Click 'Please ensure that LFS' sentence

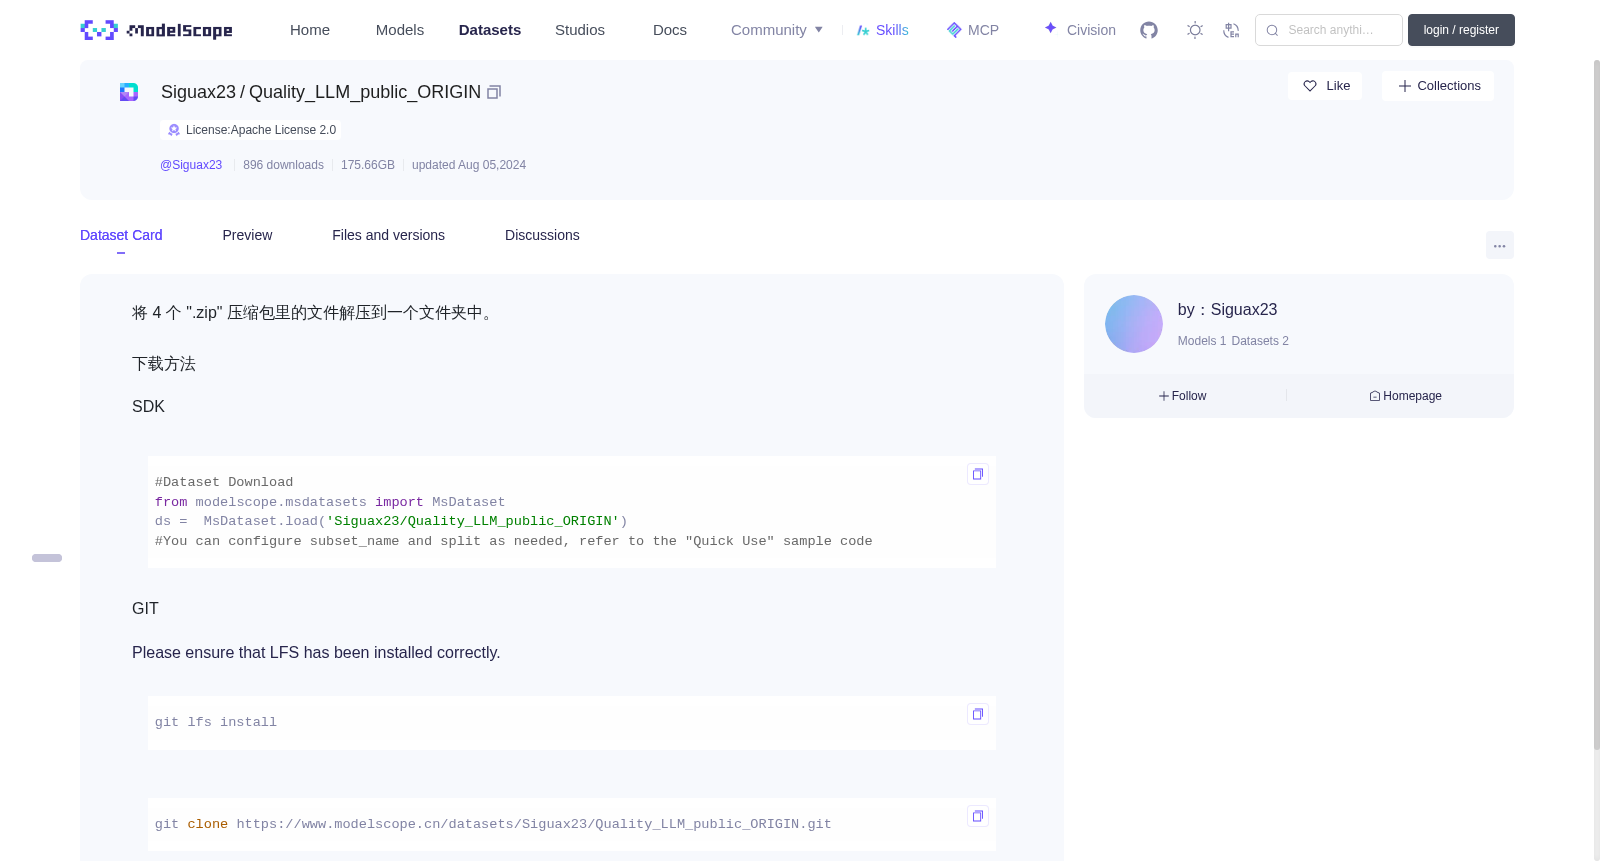[x=316, y=652]
